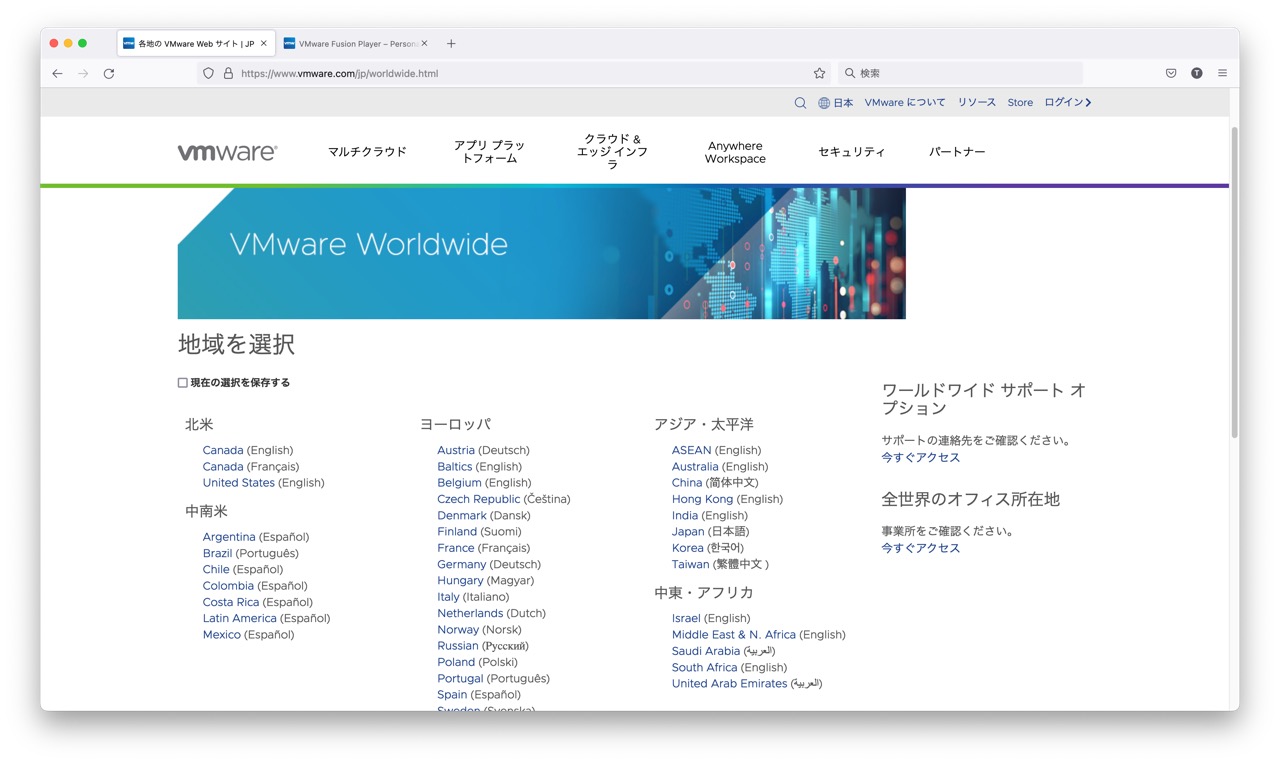Click the 日本 region link
This screenshot has height=764, width=1280.
pos(843,102)
